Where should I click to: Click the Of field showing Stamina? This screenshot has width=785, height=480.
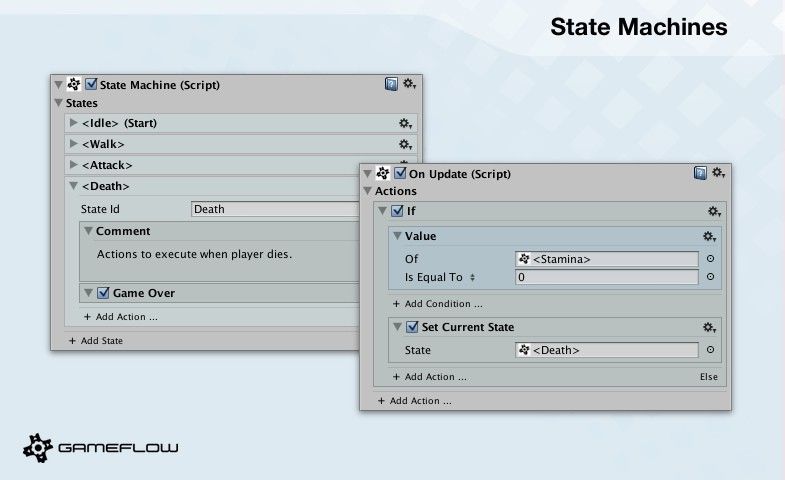(607, 259)
